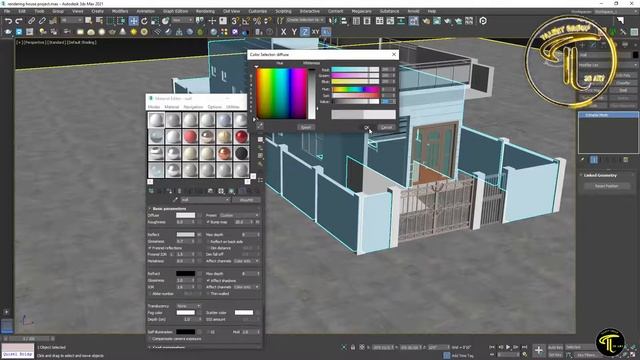Restrict movement to Z axis
The width and height of the screenshot is (640, 360).
tap(304, 32)
